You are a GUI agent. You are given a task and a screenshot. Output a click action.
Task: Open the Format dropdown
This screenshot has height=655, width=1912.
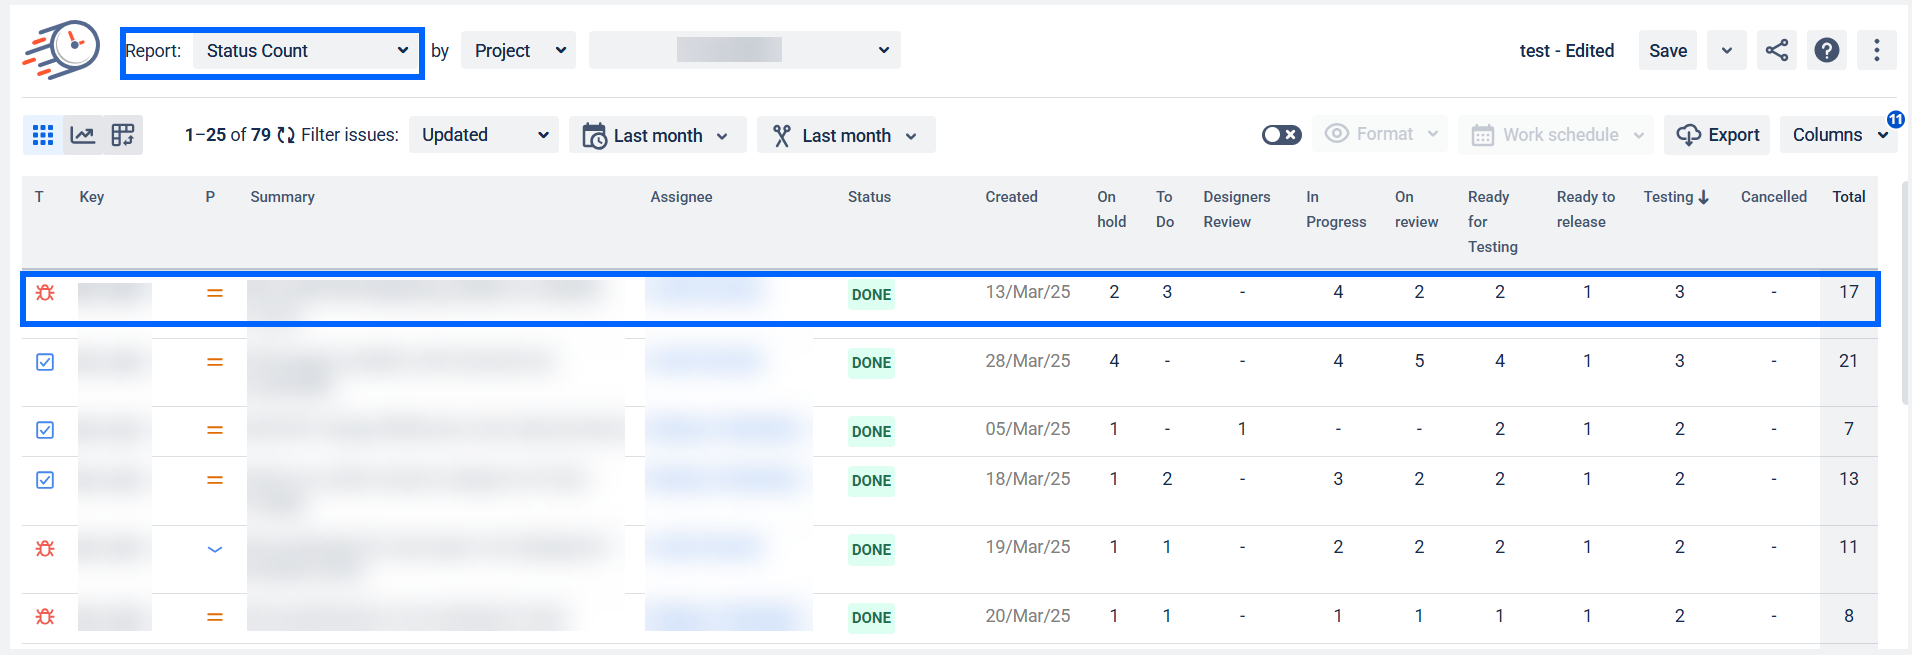coord(1380,134)
